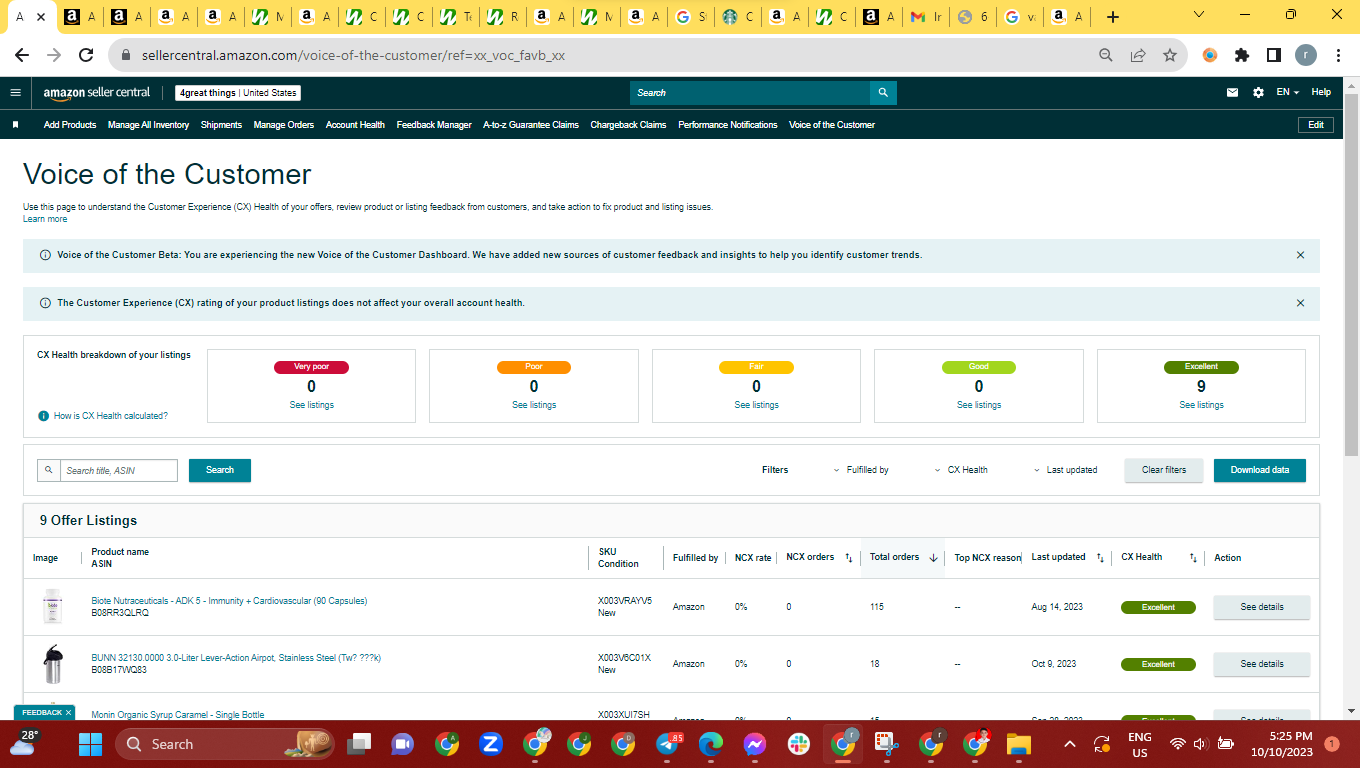Open the Learn more link

[45, 219]
